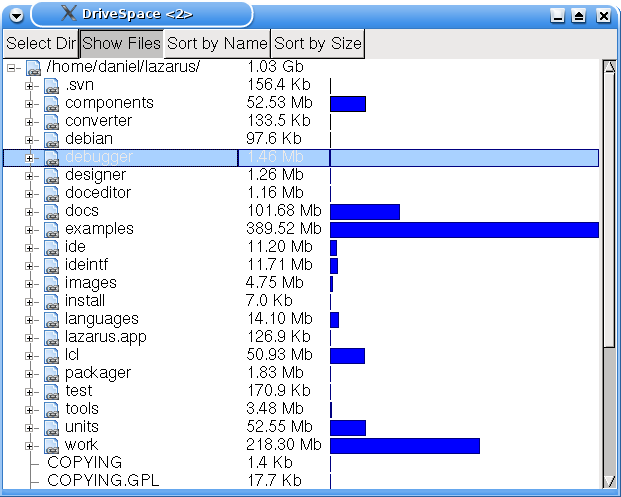621x497 pixels.
Task: Click the root /home/daniel/lazarus/ drive icon
Action: click(x=33, y=67)
